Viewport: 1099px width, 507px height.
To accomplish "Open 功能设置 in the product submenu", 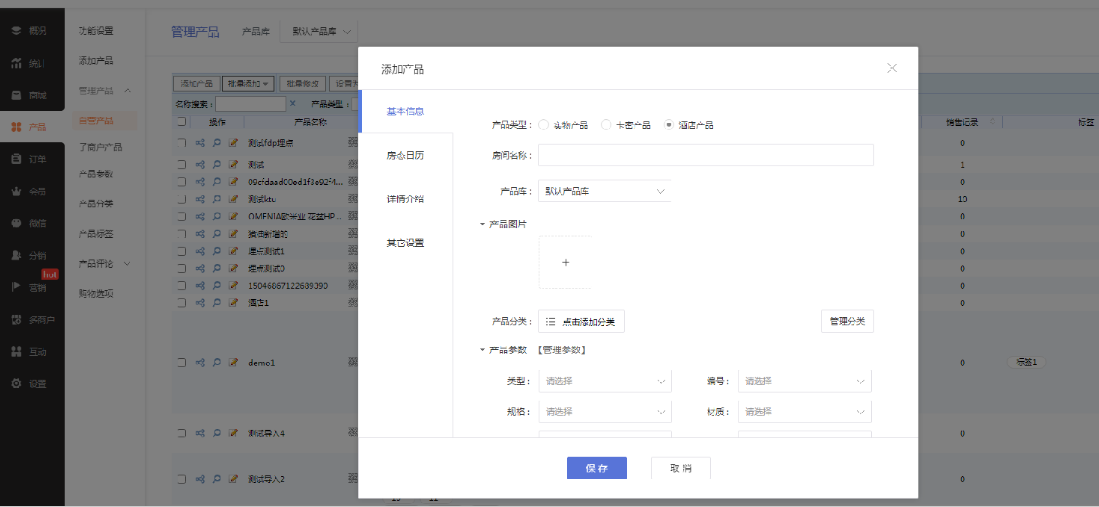I will pos(96,31).
